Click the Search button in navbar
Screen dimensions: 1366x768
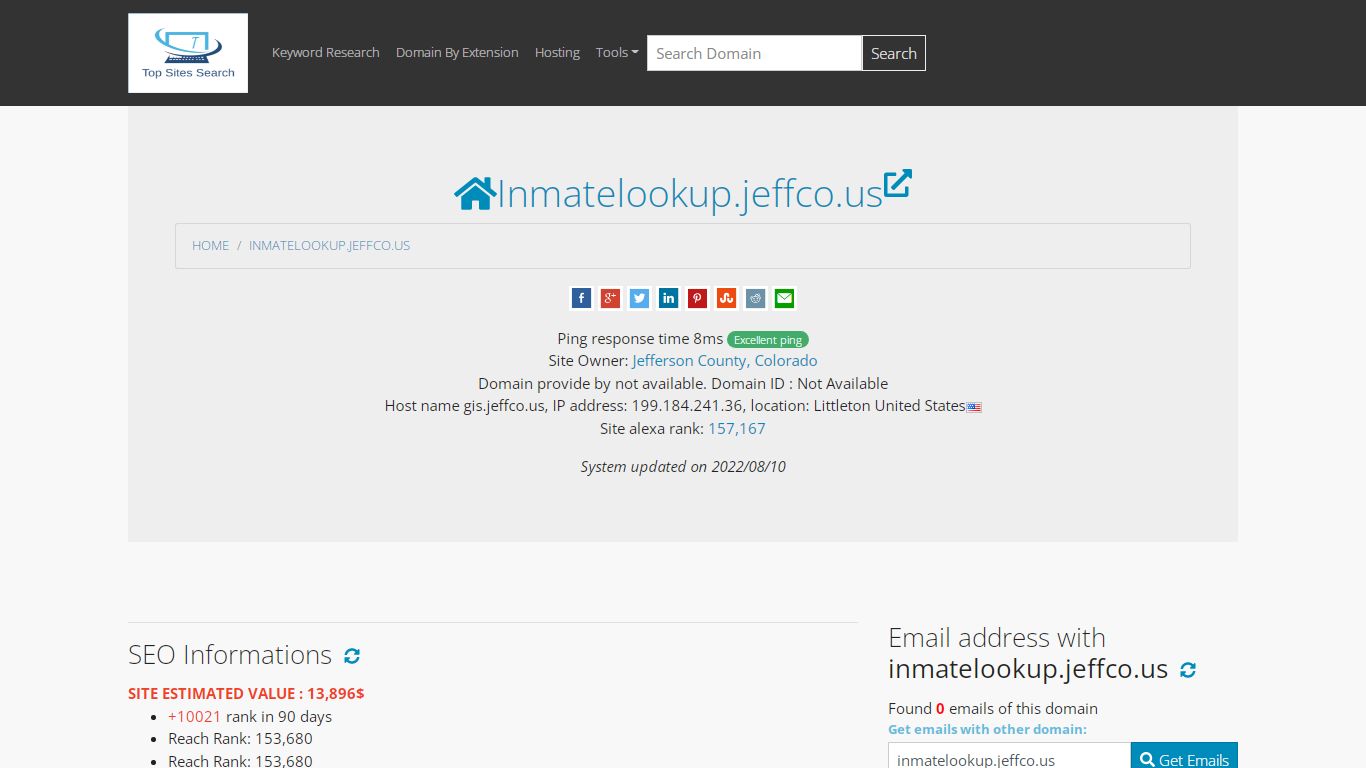894,53
